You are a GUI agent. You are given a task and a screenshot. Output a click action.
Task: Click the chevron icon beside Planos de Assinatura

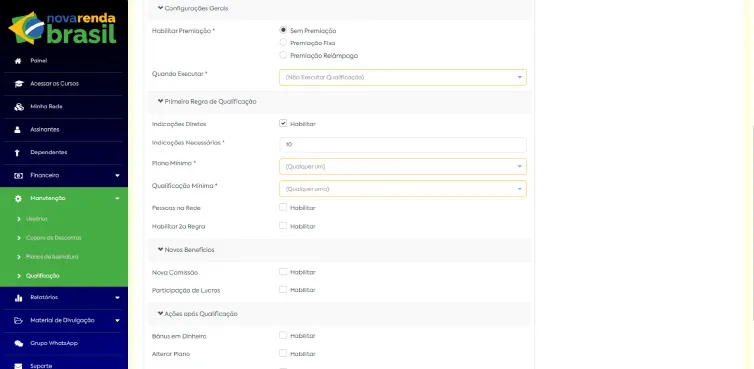pyautogui.click(x=19, y=257)
